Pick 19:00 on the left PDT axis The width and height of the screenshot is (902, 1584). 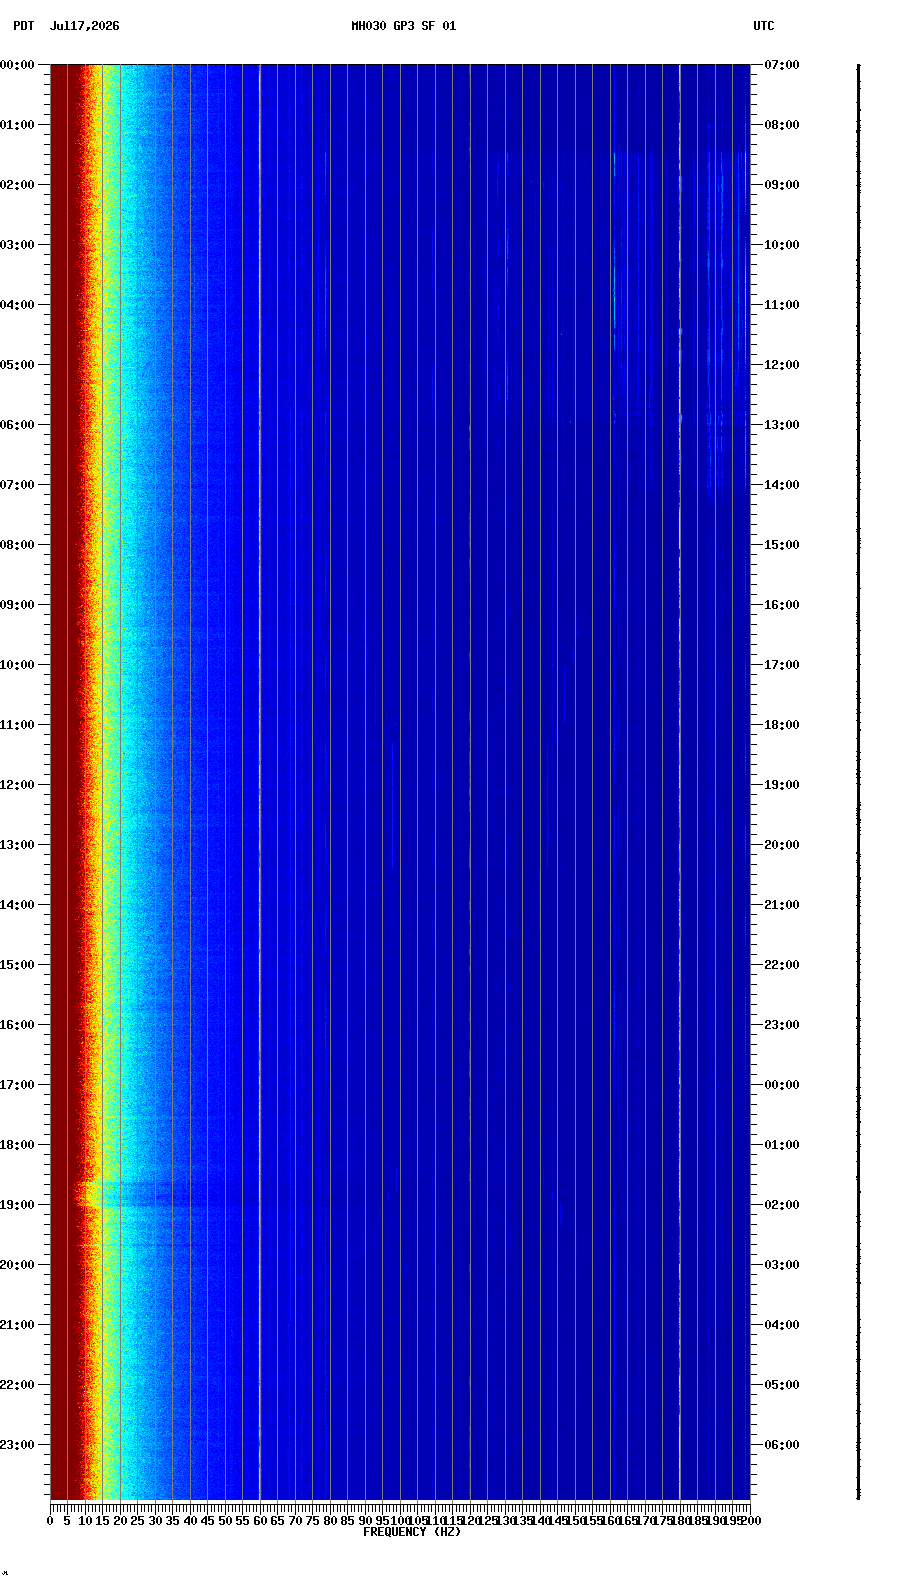[x=17, y=1205]
